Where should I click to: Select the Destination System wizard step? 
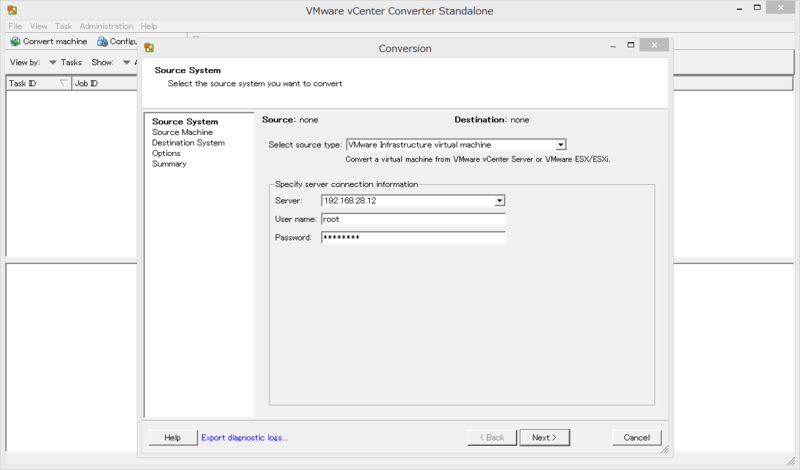point(188,143)
